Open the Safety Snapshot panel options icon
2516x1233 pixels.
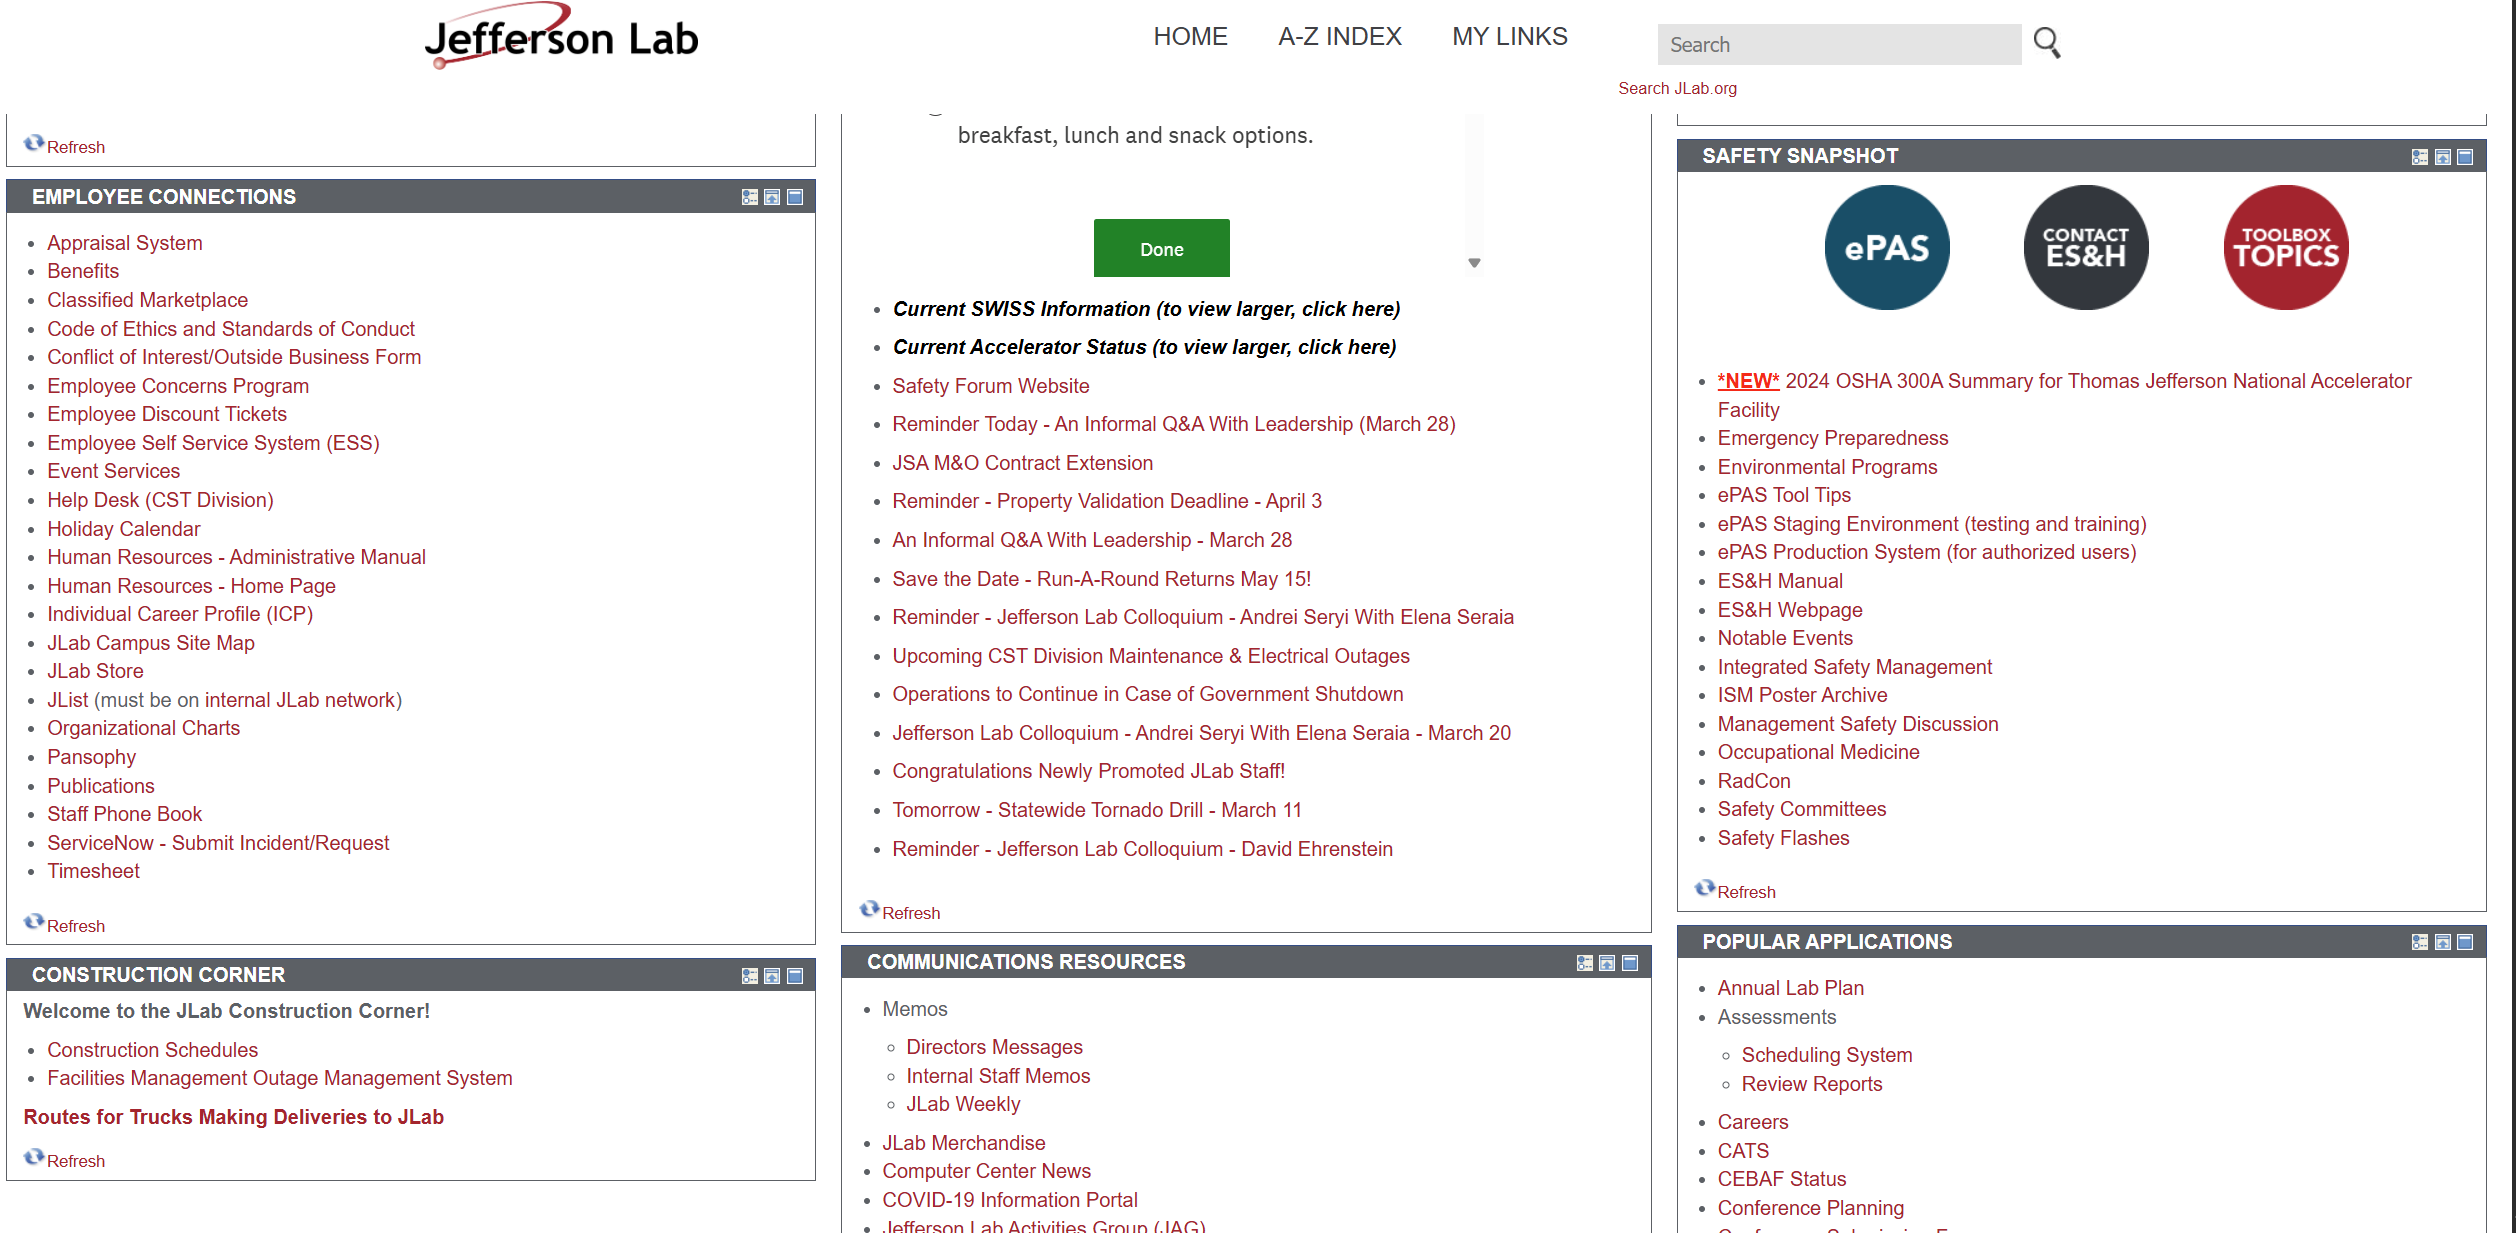click(2420, 157)
